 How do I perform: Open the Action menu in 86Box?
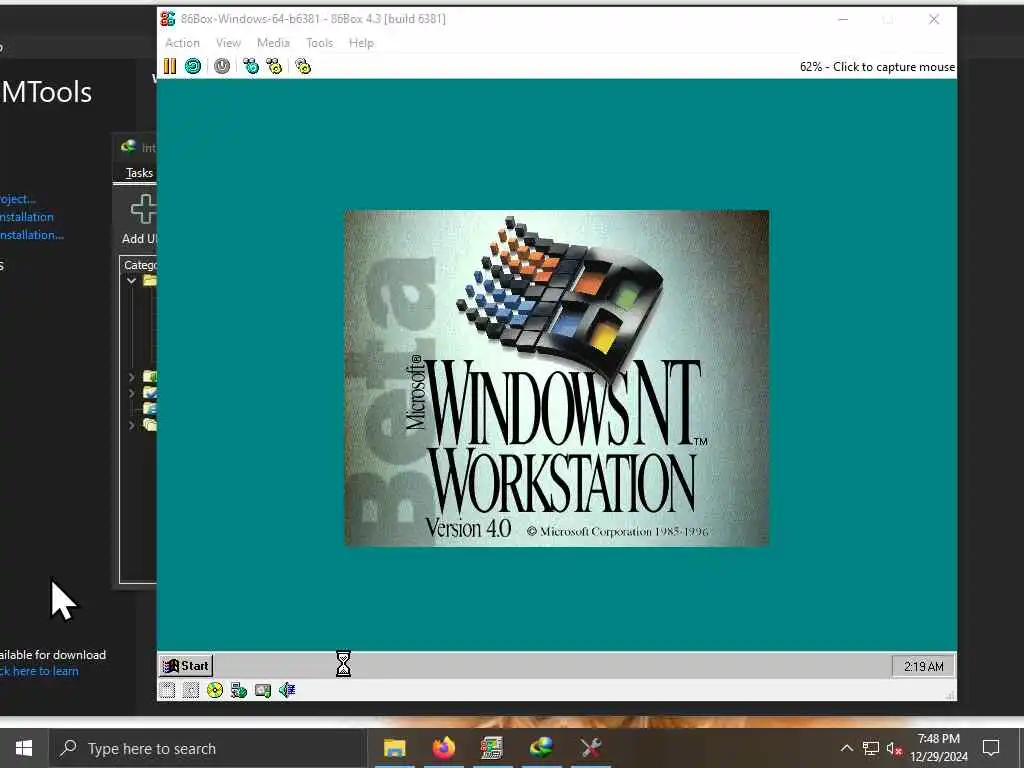coord(182,43)
